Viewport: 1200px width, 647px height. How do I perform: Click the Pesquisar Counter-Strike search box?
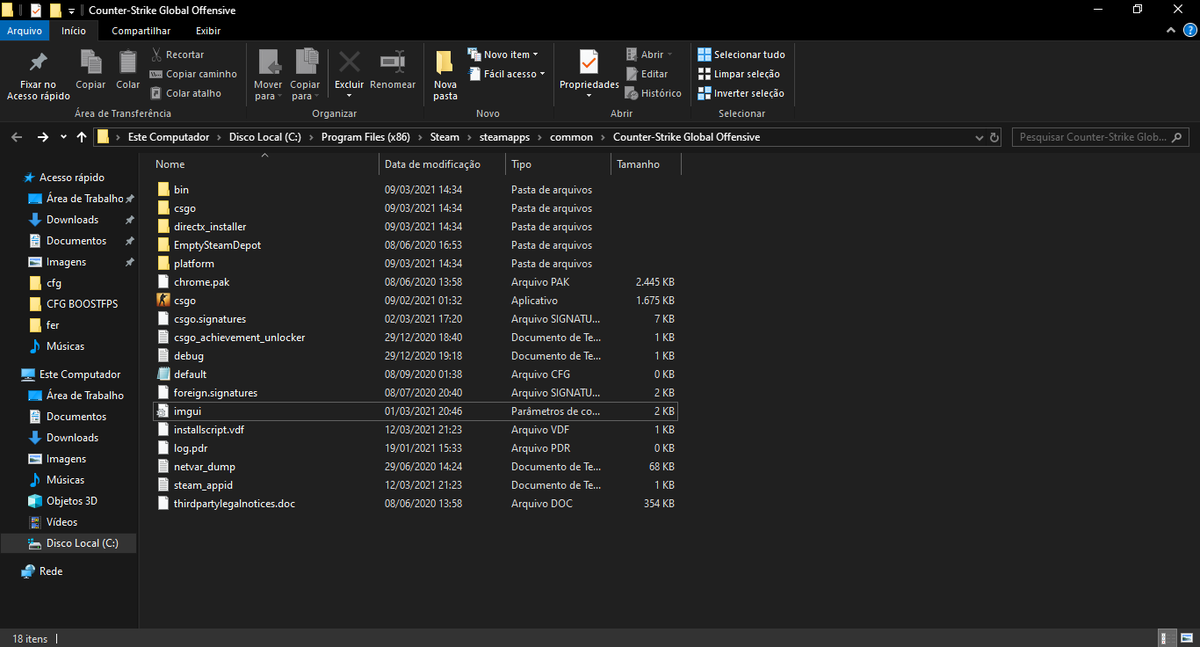pos(1100,137)
